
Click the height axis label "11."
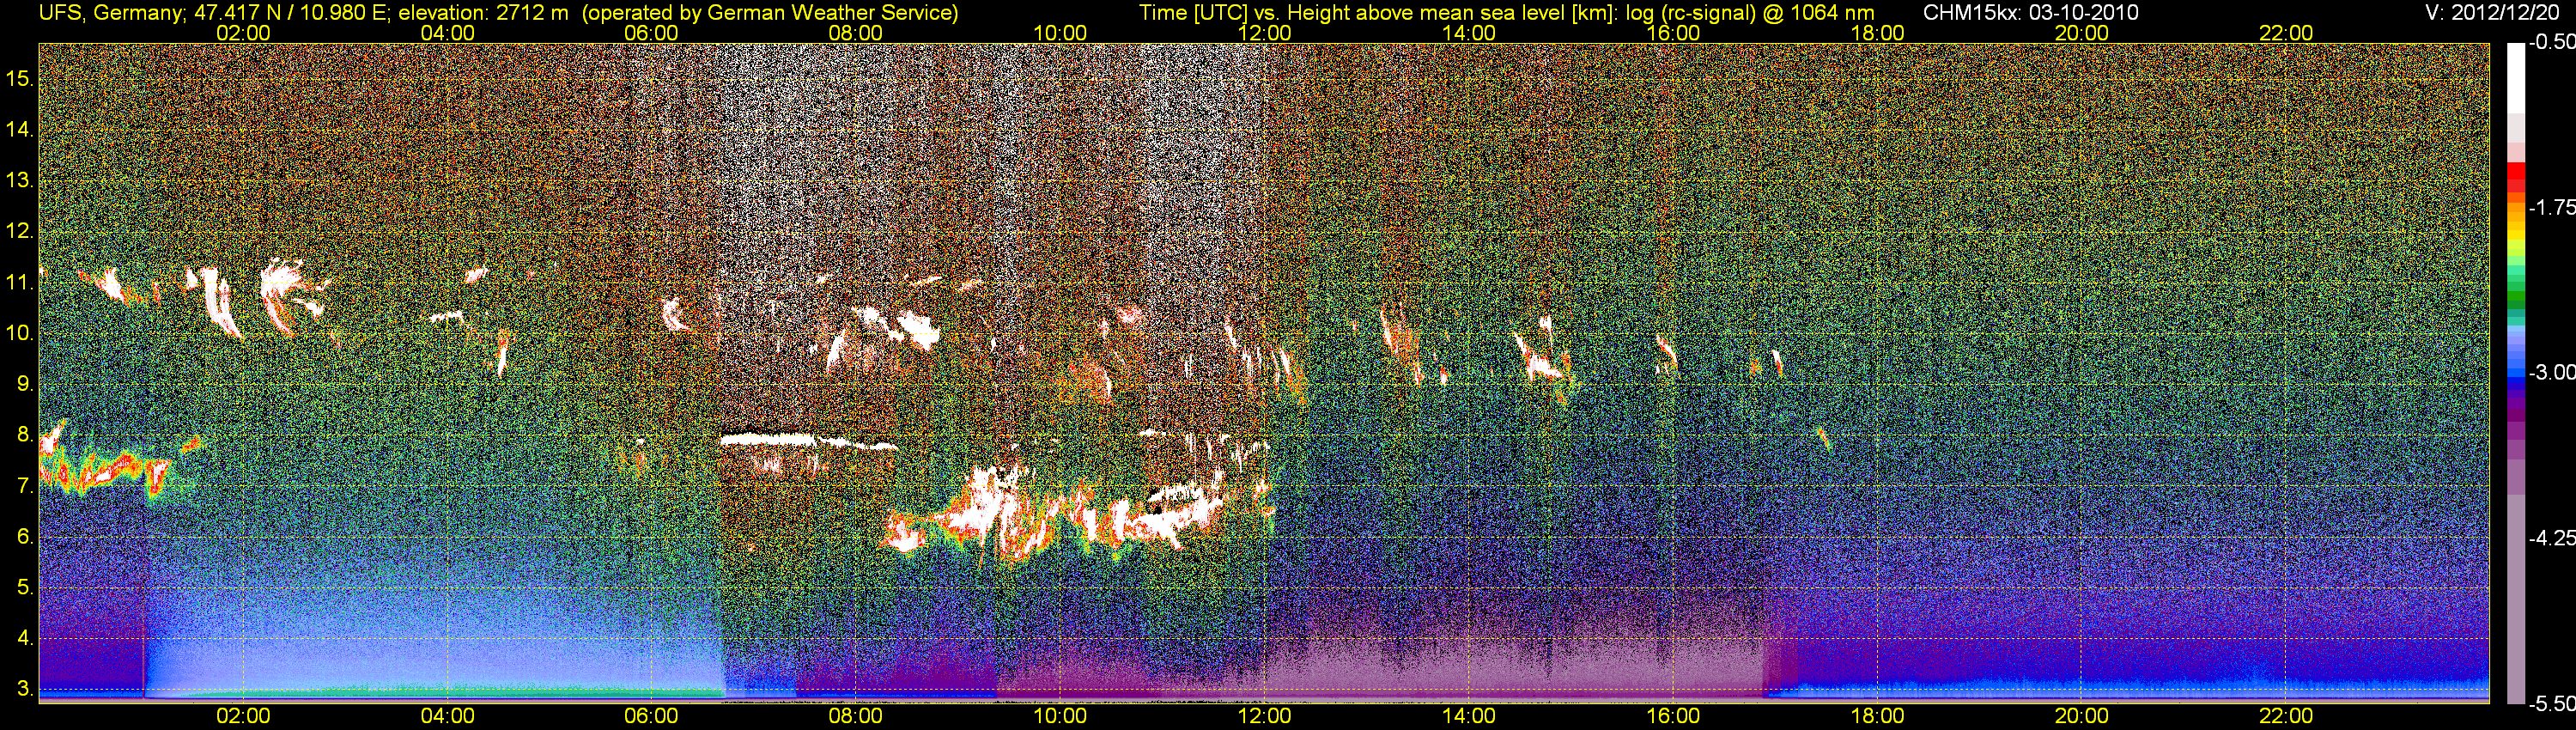(x=19, y=282)
